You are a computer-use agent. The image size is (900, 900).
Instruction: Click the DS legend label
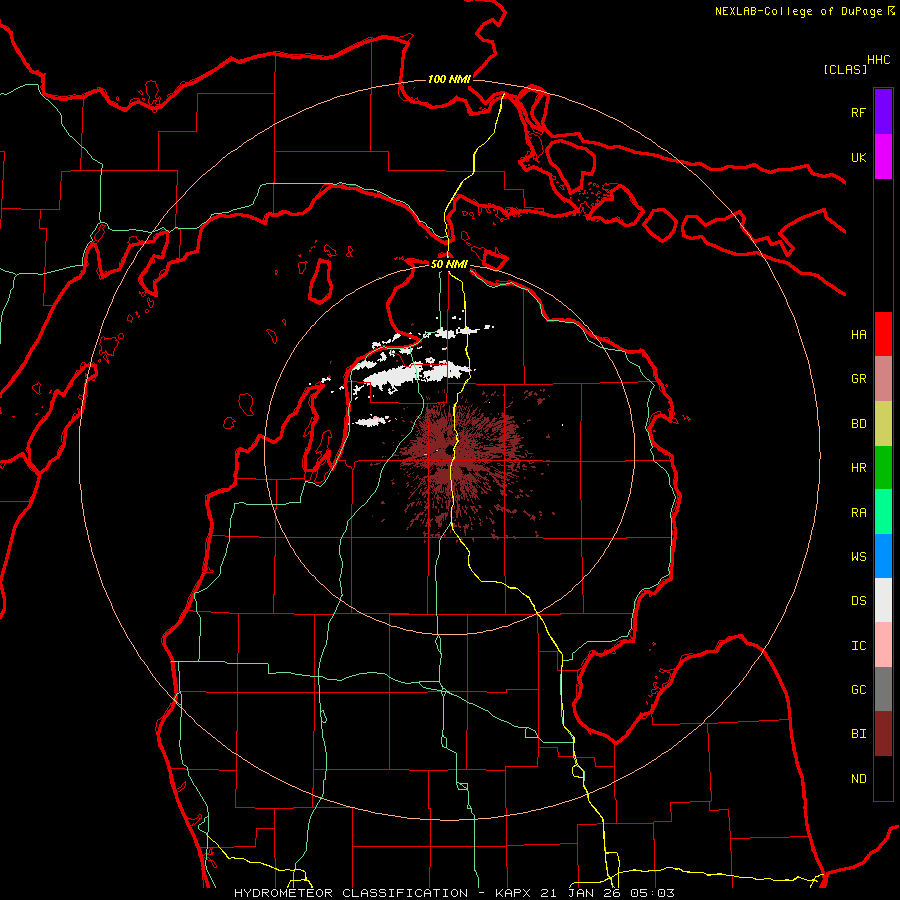(x=858, y=601)
